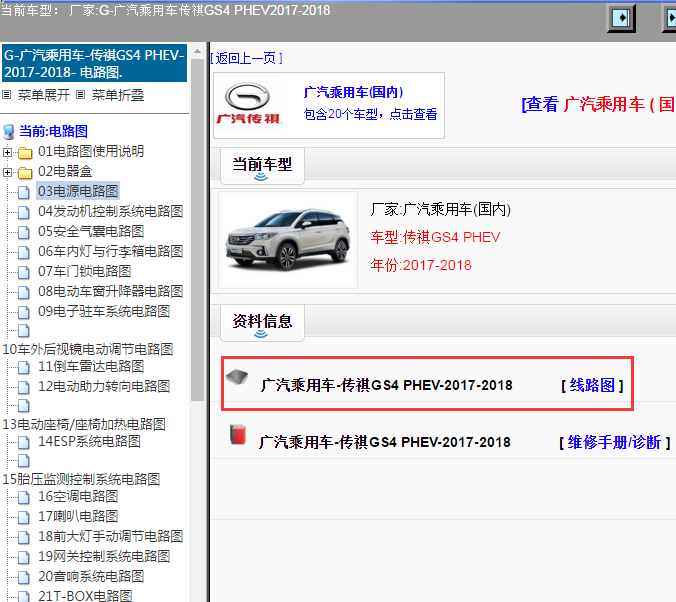Open 13电动座椅/座椅加热电路图
This screenshot has height=602, width=676.
[x=84, y=424]
